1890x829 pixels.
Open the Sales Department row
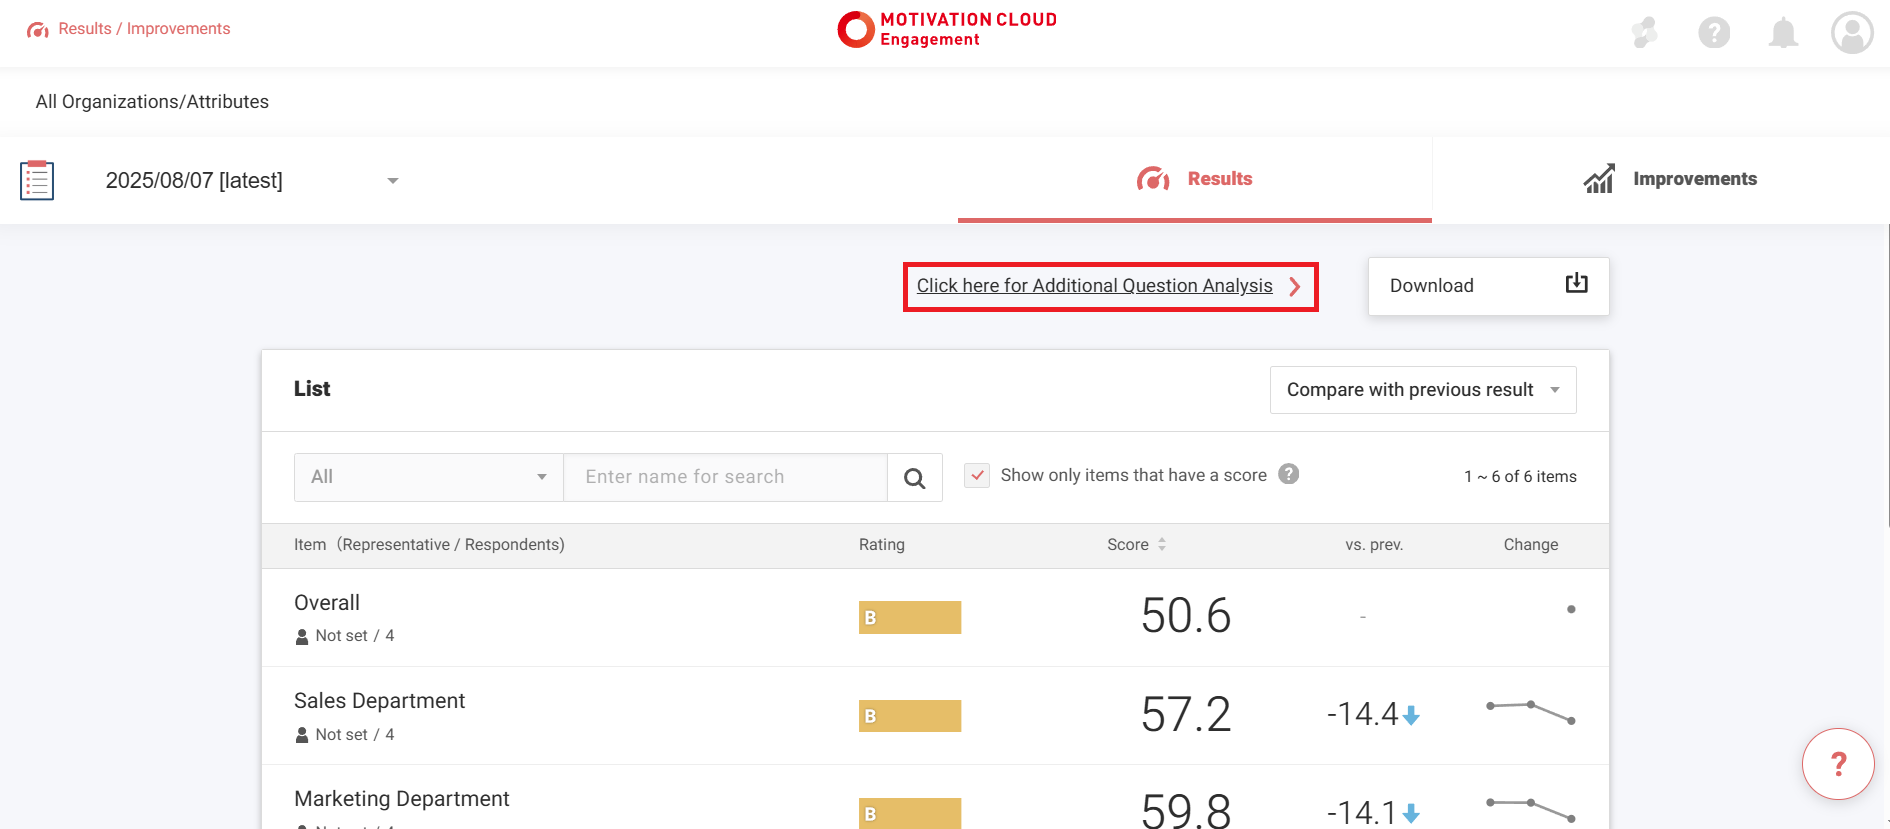click(x=380, y=701)
